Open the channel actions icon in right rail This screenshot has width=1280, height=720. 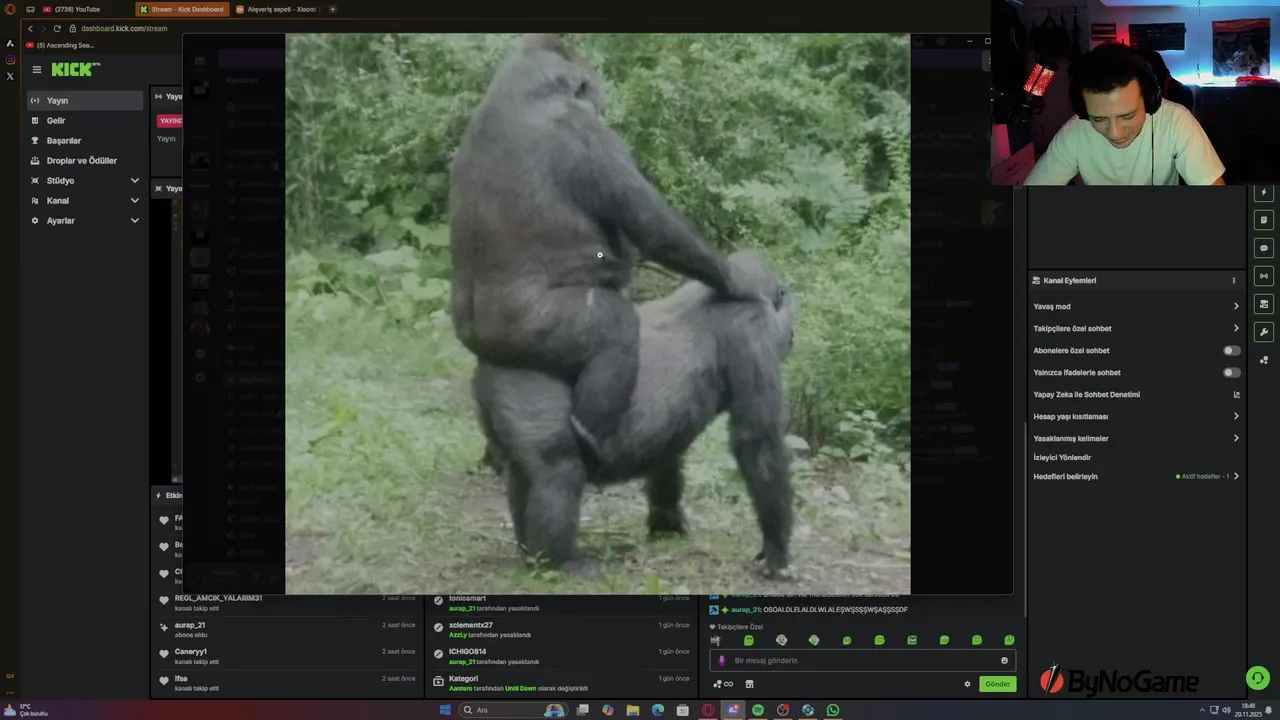click(x=1264, y=304)
